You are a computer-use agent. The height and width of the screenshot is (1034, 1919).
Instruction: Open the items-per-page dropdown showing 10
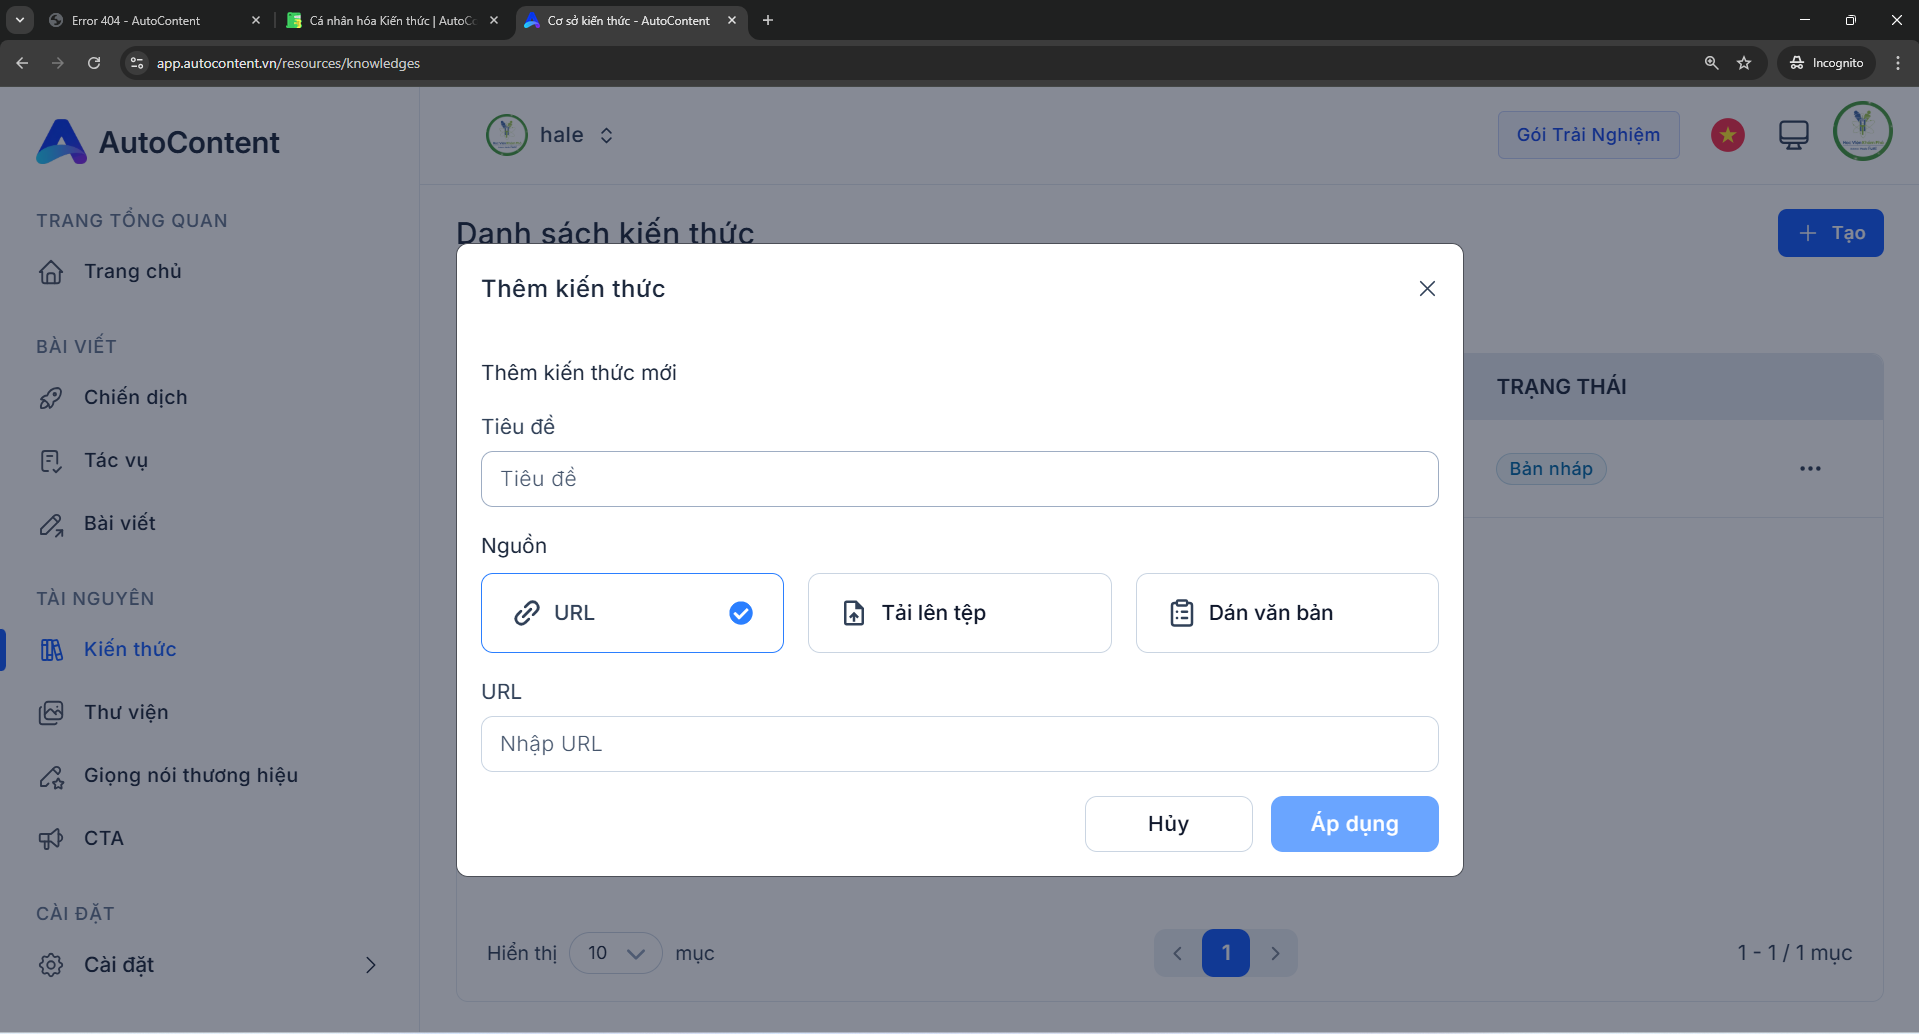615,953
